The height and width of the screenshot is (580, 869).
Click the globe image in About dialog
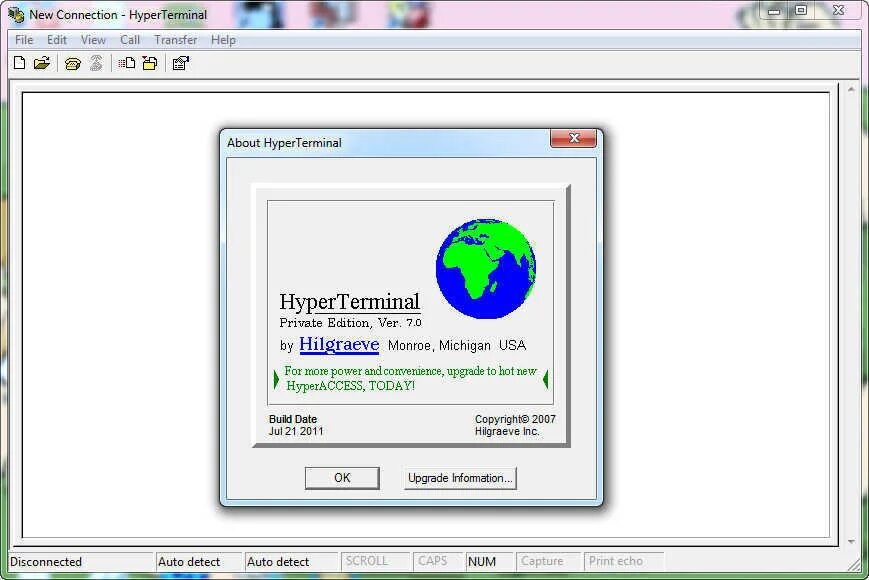(x=485, y=269)
